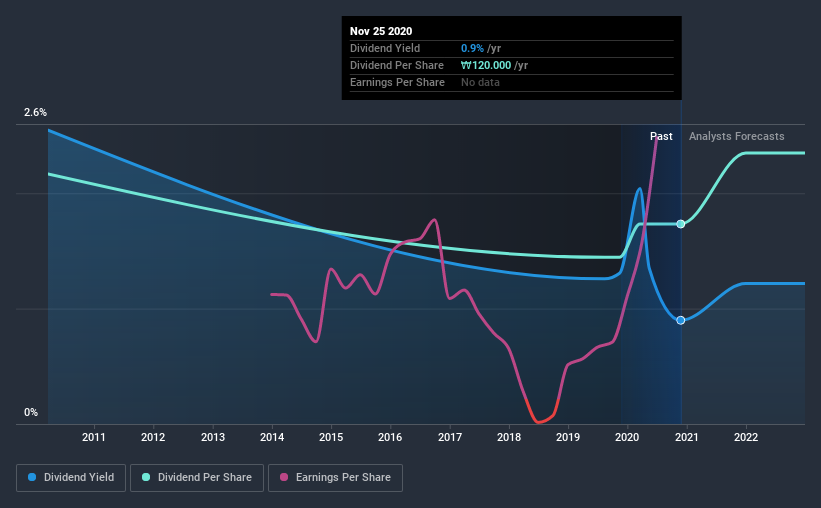821x508 pixels.
Task: Click the tooltip's Earnings Per Share row label
Action: point(397,82)
